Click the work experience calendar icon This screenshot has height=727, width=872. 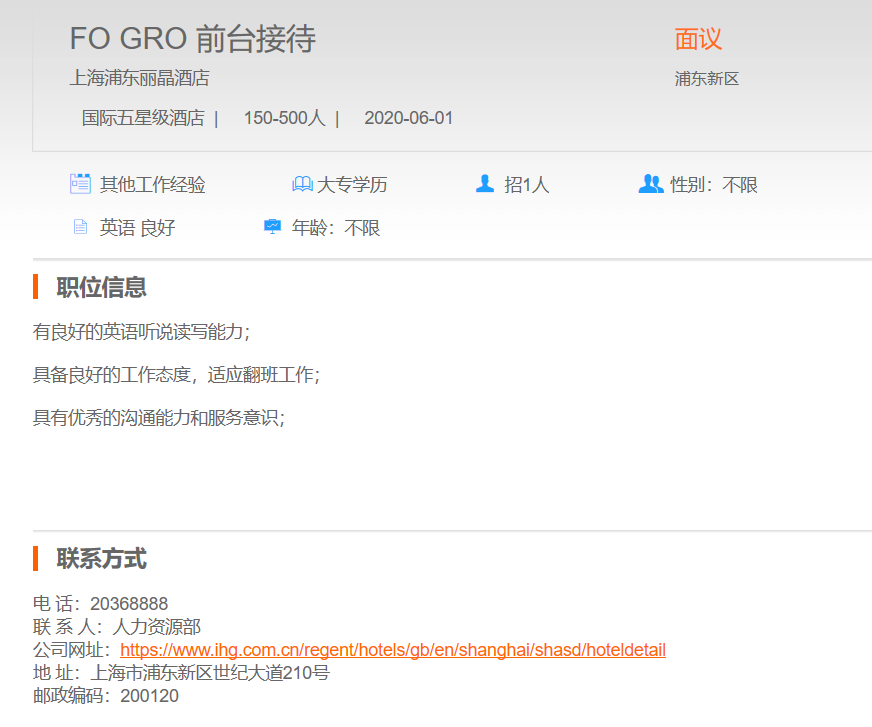click(x=80, y=184)
